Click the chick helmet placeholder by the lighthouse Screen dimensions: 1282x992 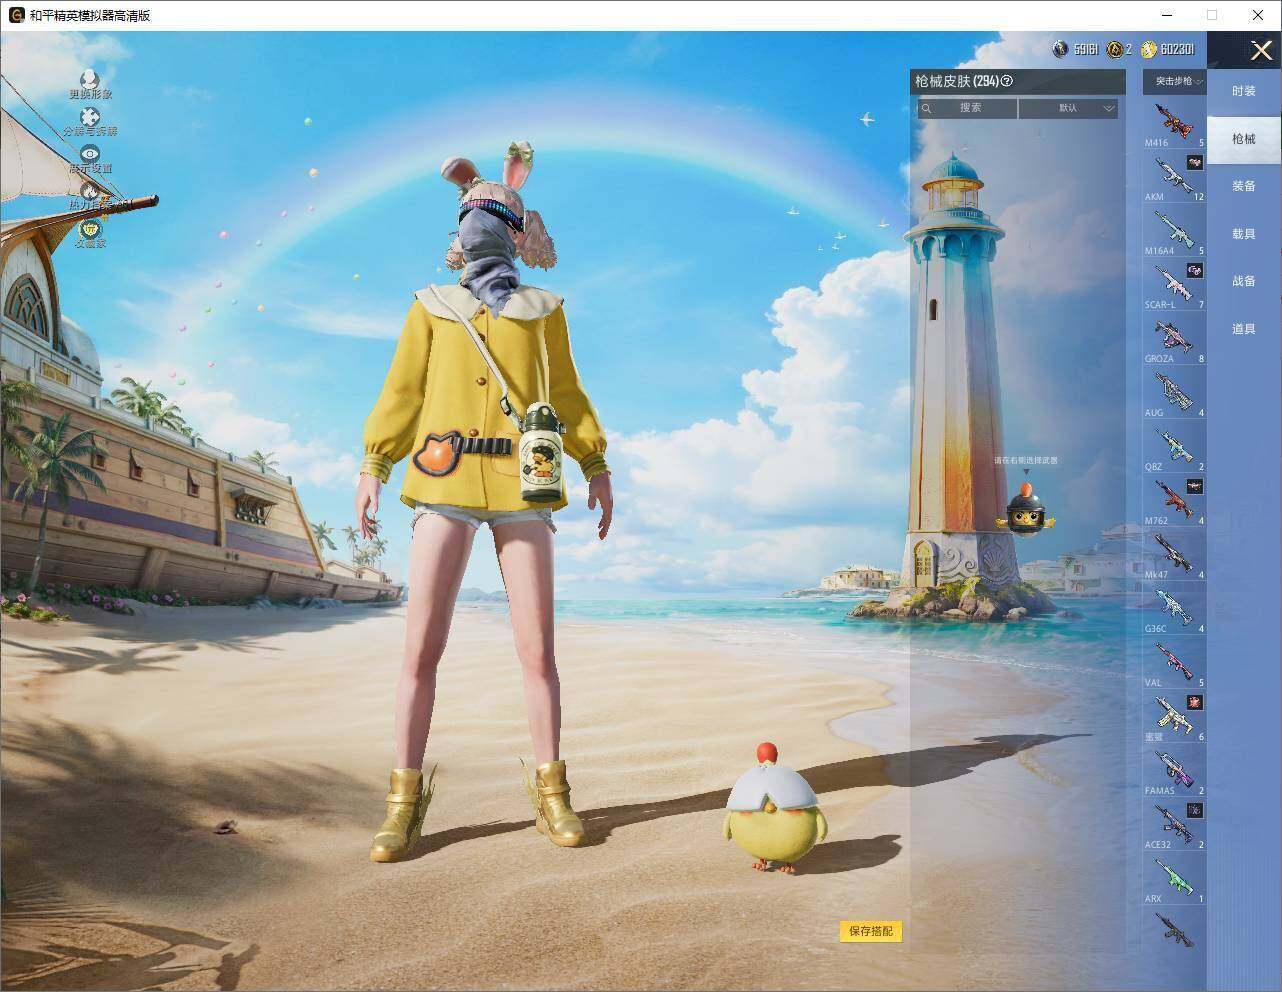pos(1026,509)
